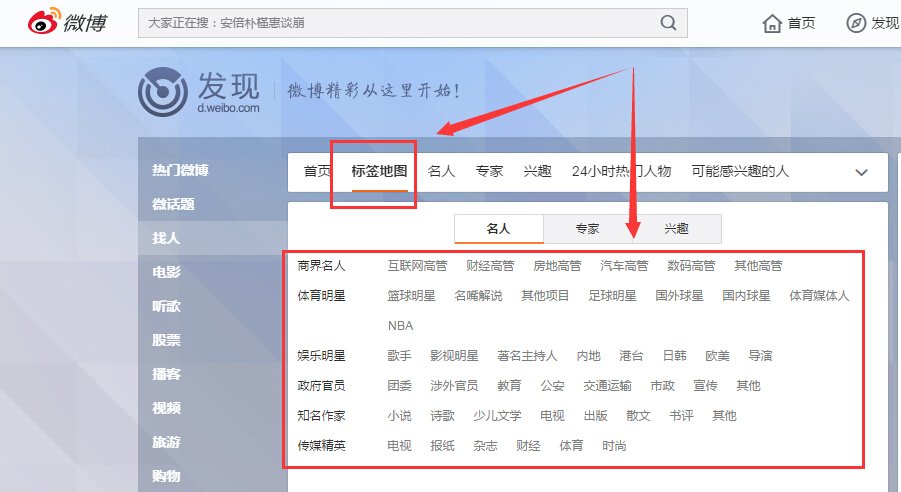Switch to the 标签地图 tab
Image resolution: width=901 pixels, height=492 pixels.
379,171
